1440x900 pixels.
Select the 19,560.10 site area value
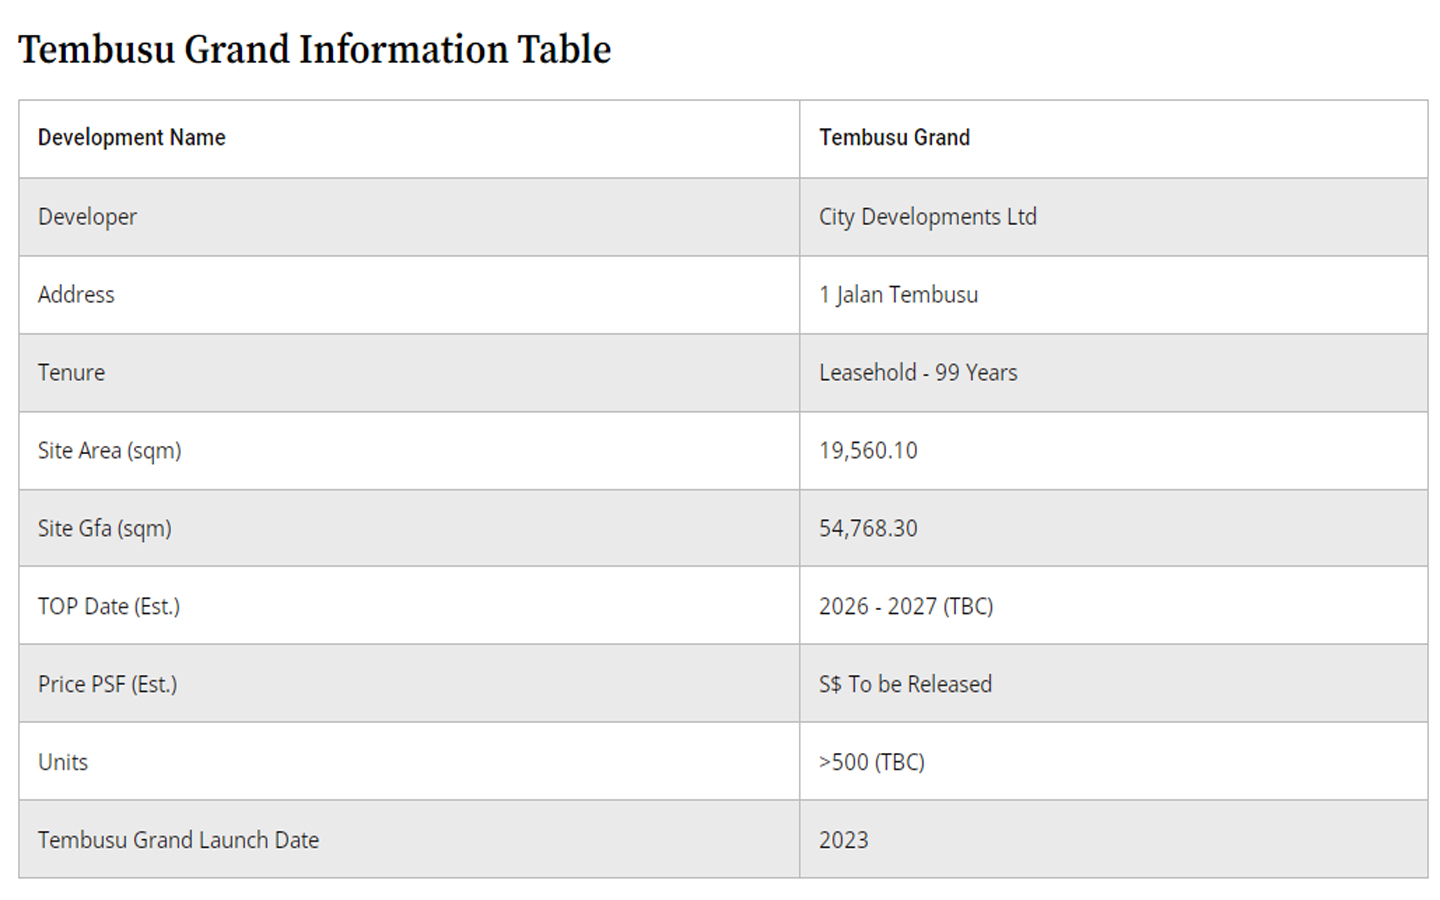tap(867, 451)
